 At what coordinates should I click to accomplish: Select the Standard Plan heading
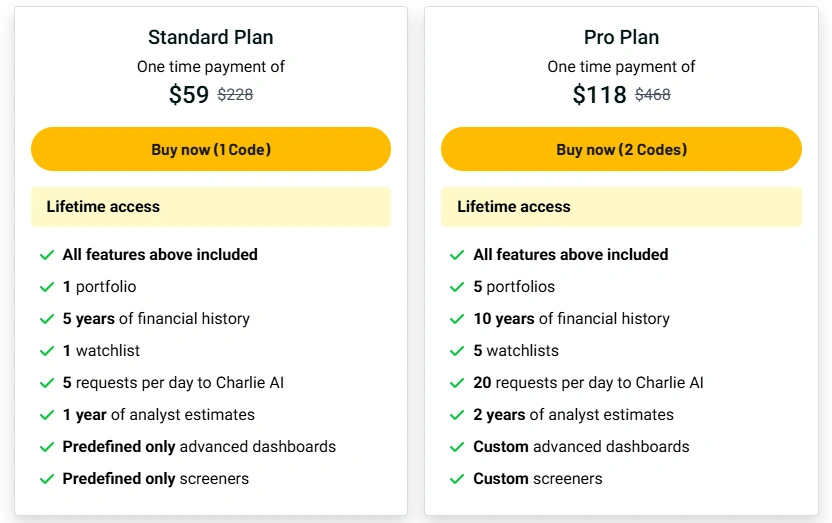coord(211,37)
